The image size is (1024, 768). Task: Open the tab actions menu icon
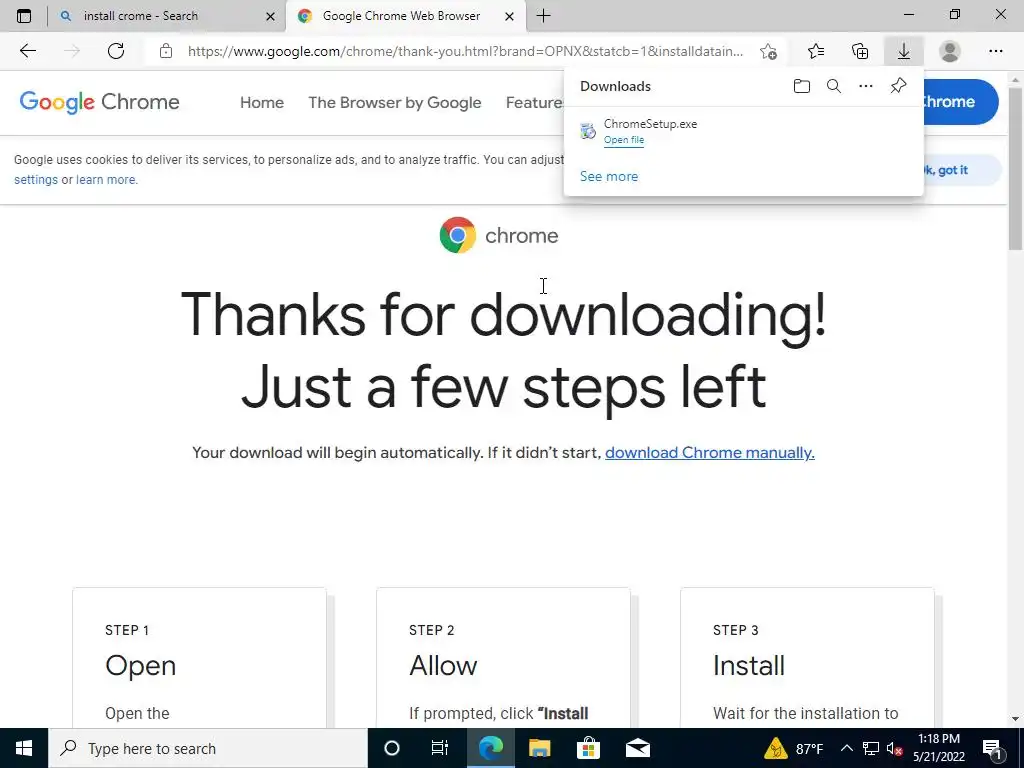coord(24,16)
